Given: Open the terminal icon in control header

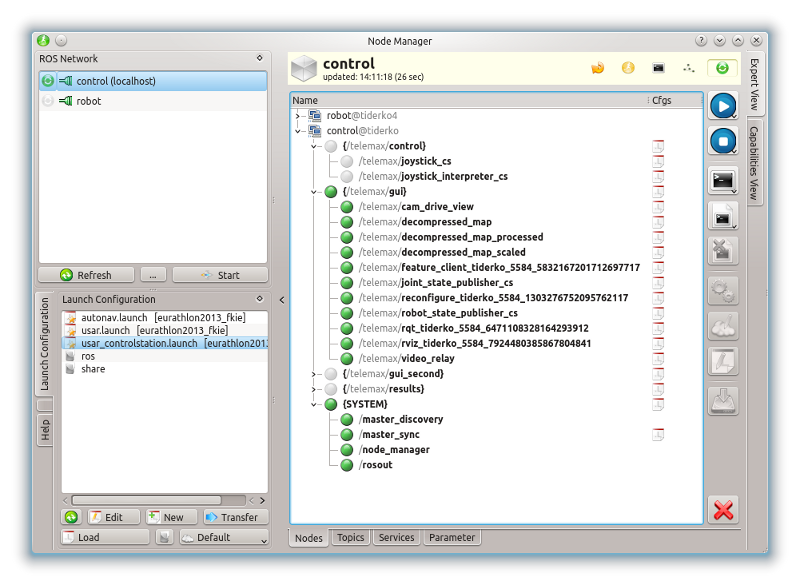Looking at the screenshot, I should point(658,68).
